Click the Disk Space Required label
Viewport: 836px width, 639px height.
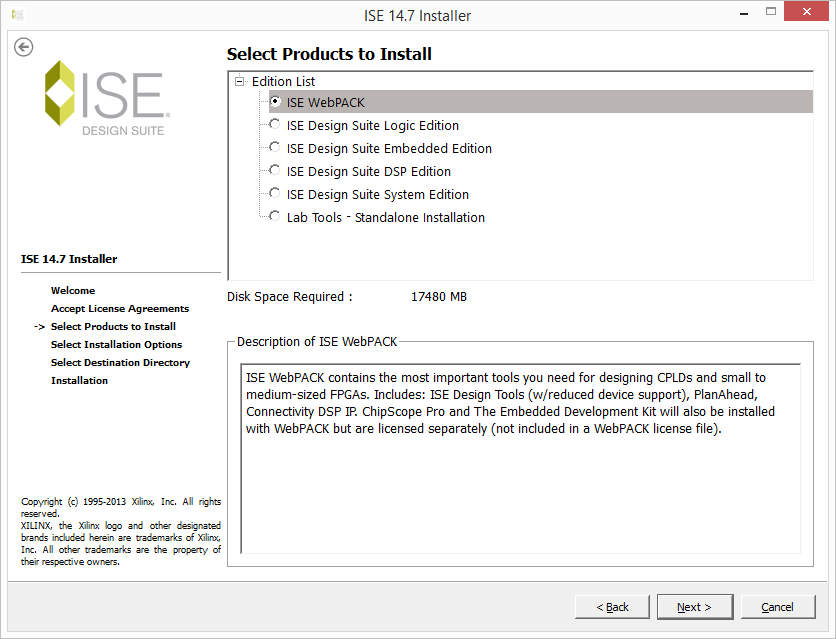pos(290,297)
